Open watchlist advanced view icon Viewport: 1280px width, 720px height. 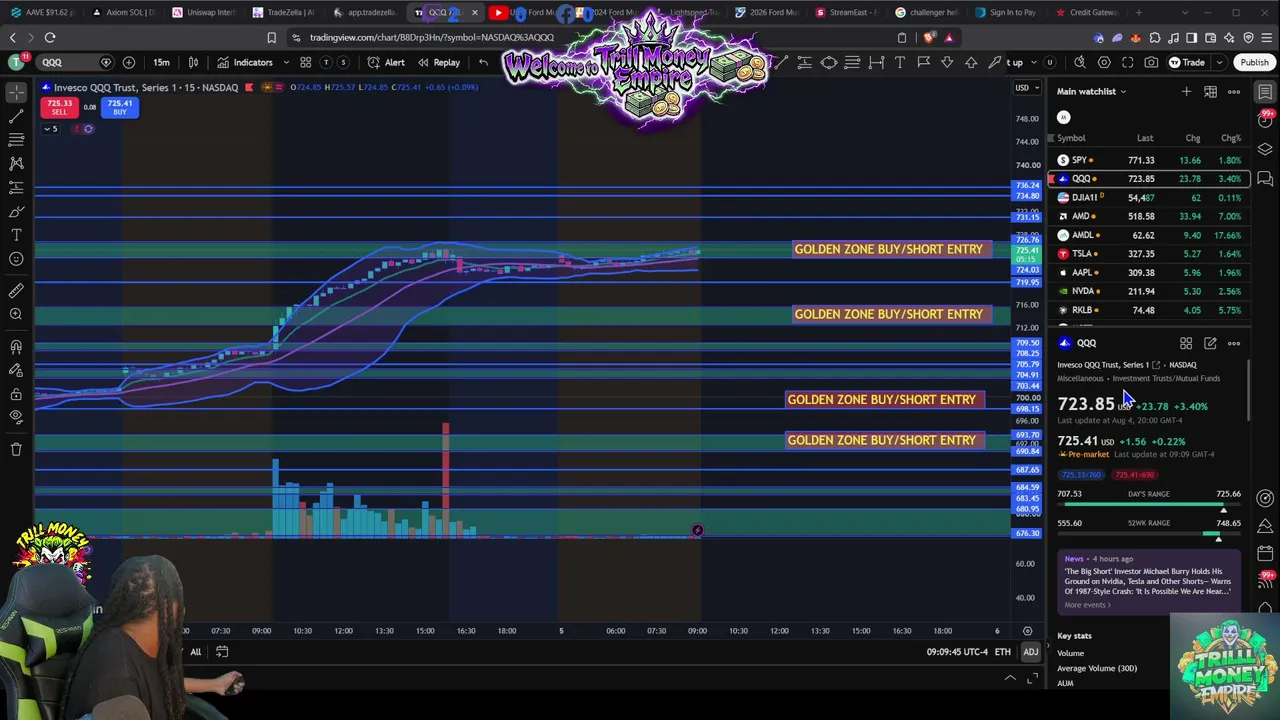click(x=1210, y=92)
